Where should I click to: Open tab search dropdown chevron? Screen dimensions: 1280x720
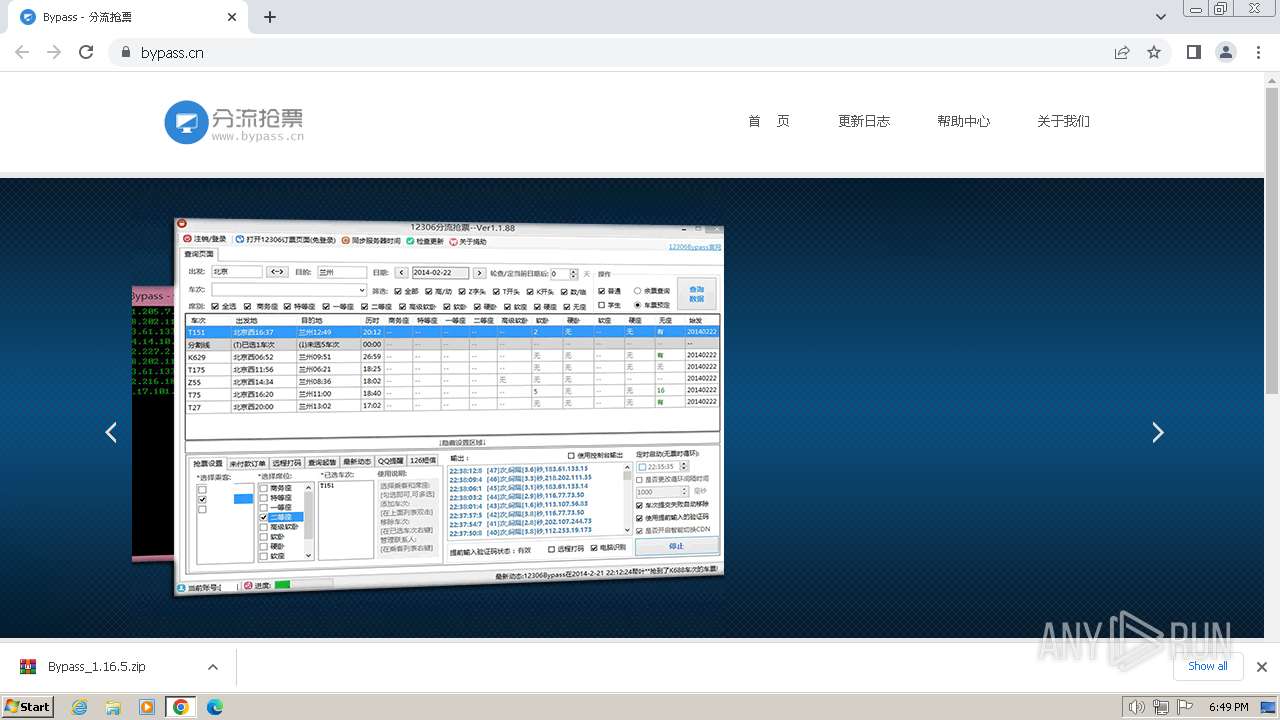pos(1161,17)
